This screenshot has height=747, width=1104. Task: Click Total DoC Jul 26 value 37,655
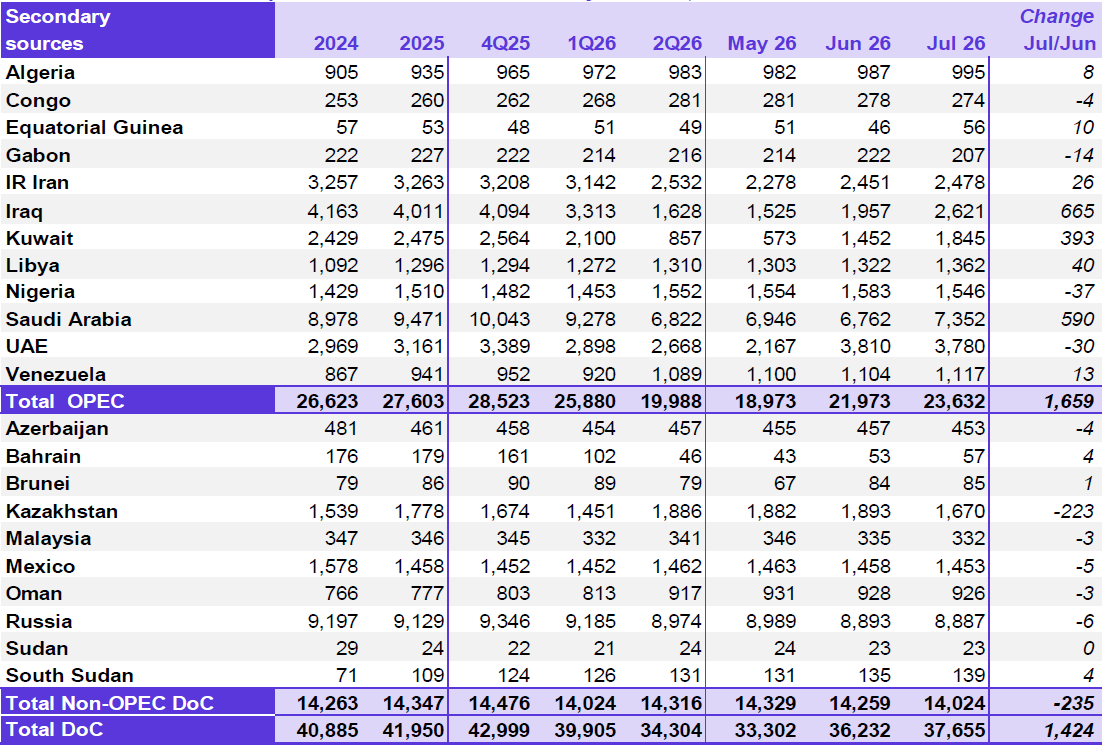[x=954, y=730]
